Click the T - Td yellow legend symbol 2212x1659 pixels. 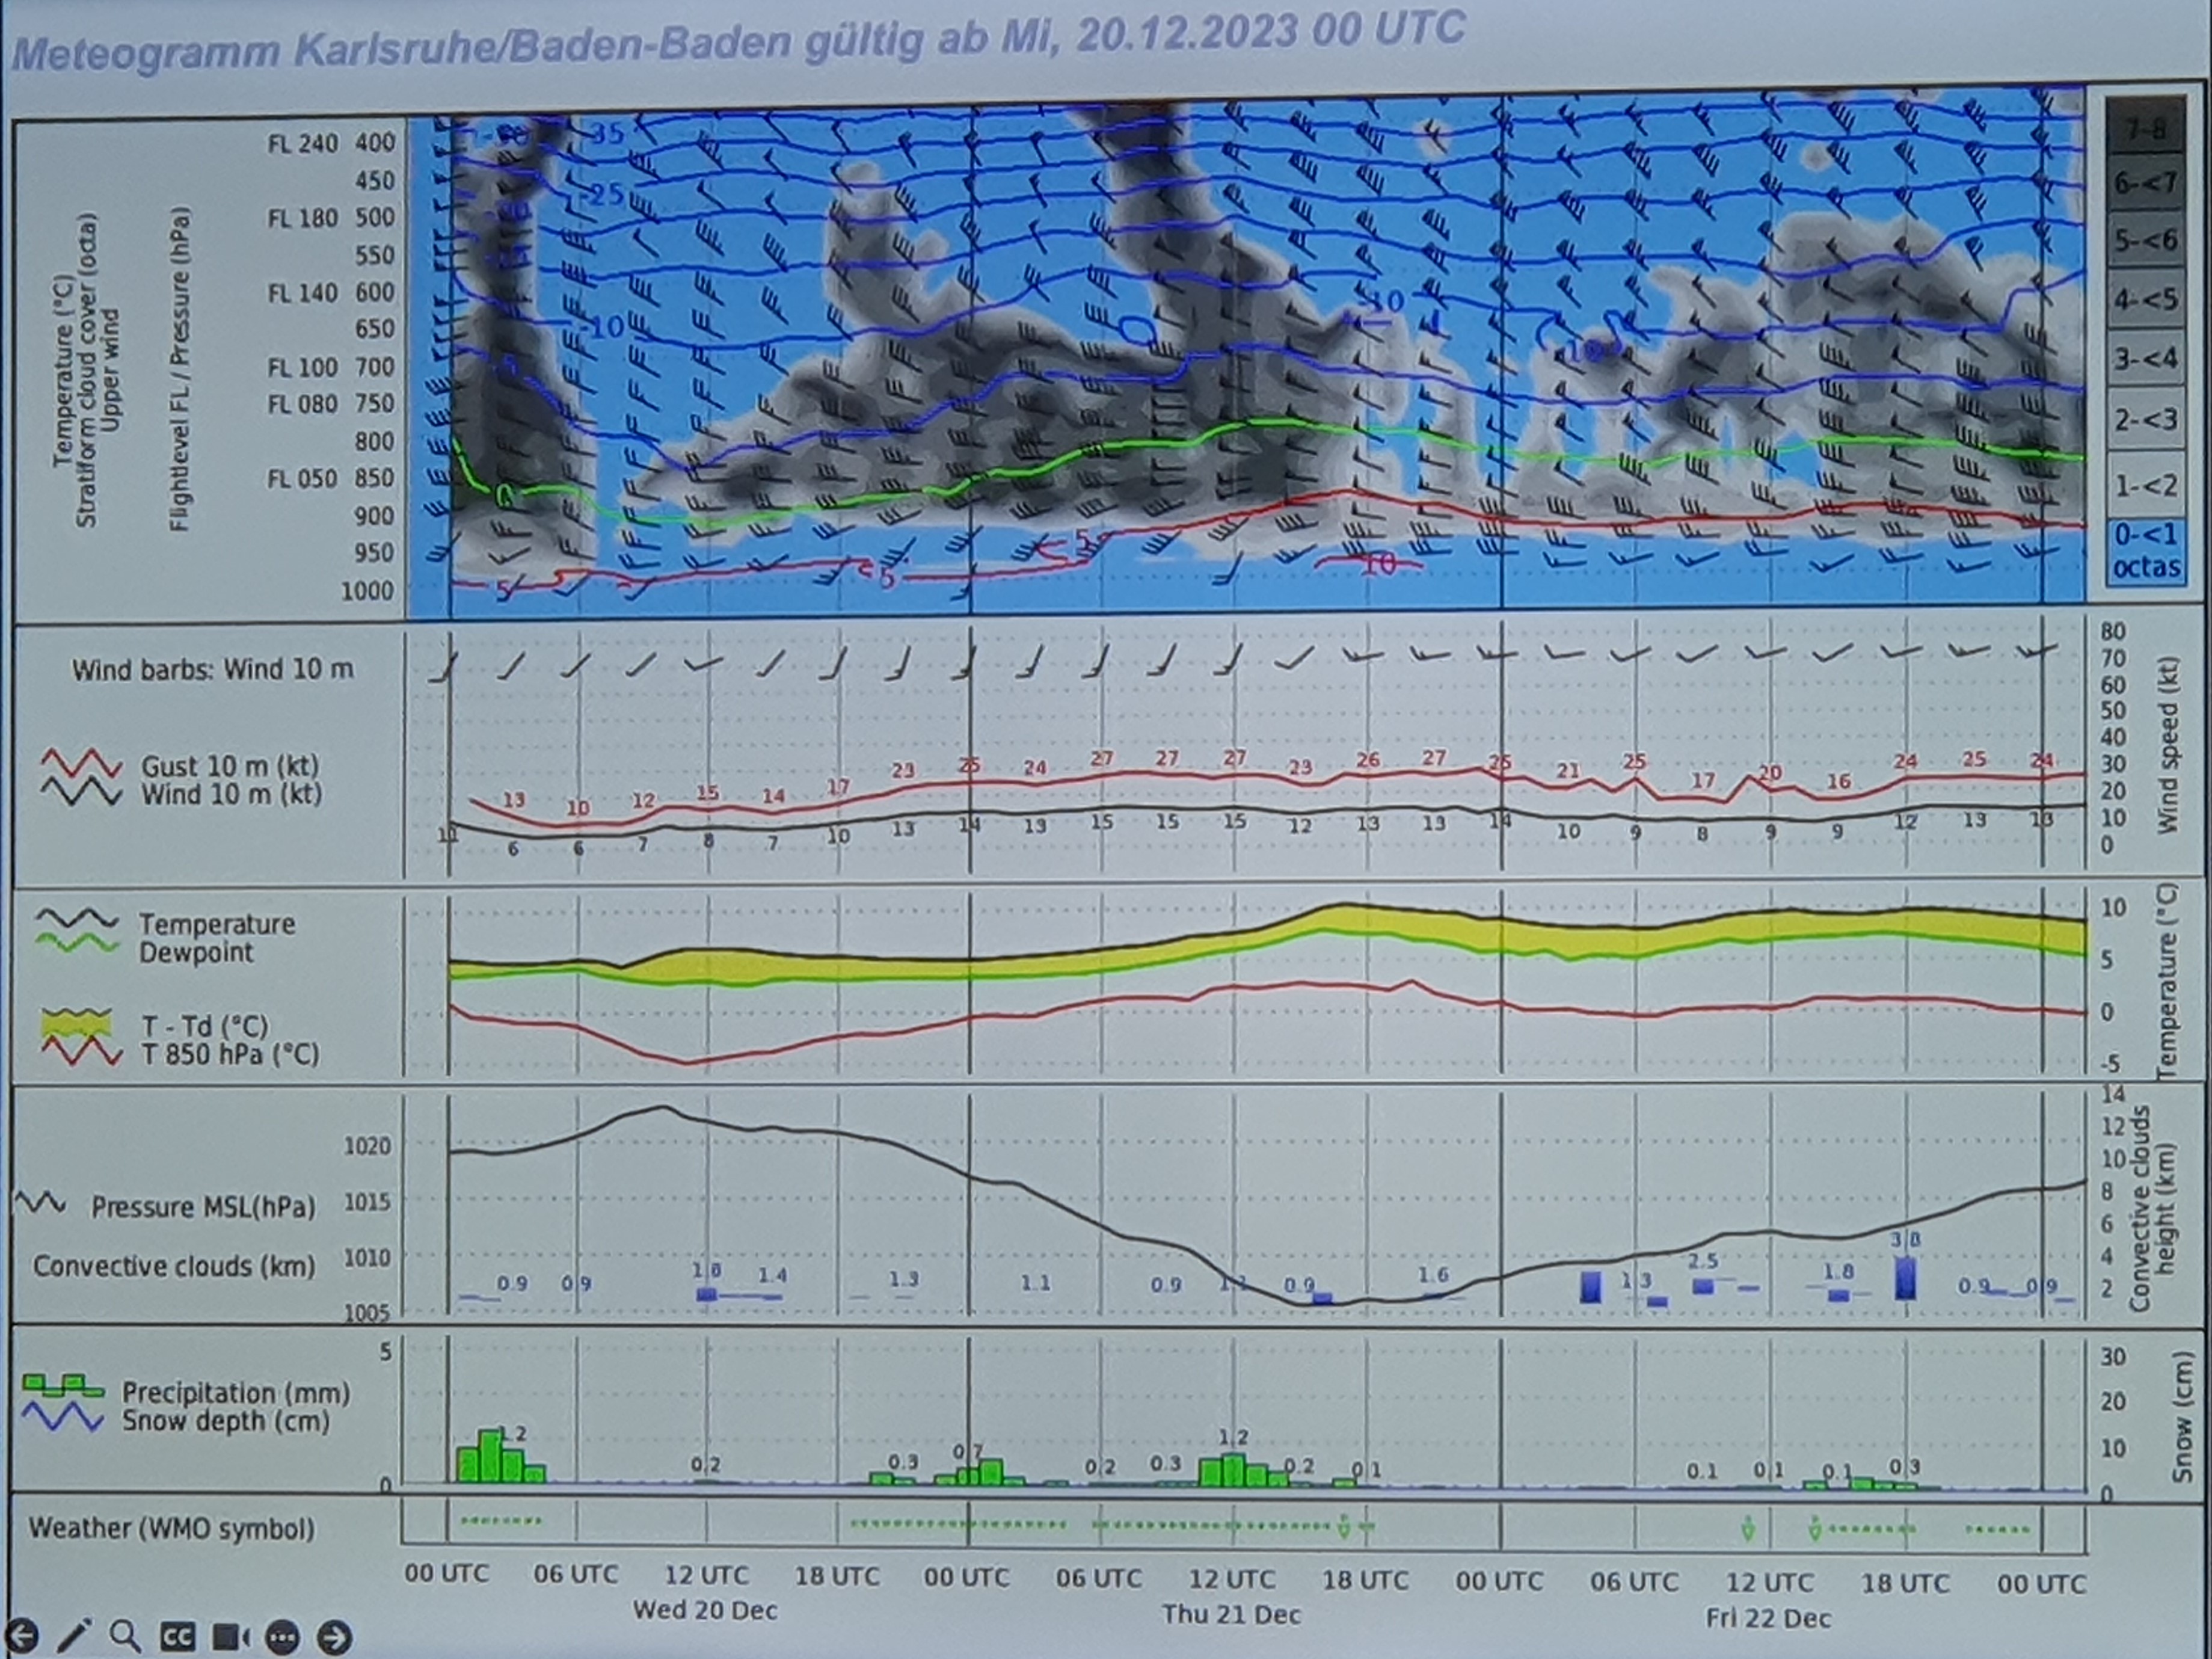(x=76, y=1024)
